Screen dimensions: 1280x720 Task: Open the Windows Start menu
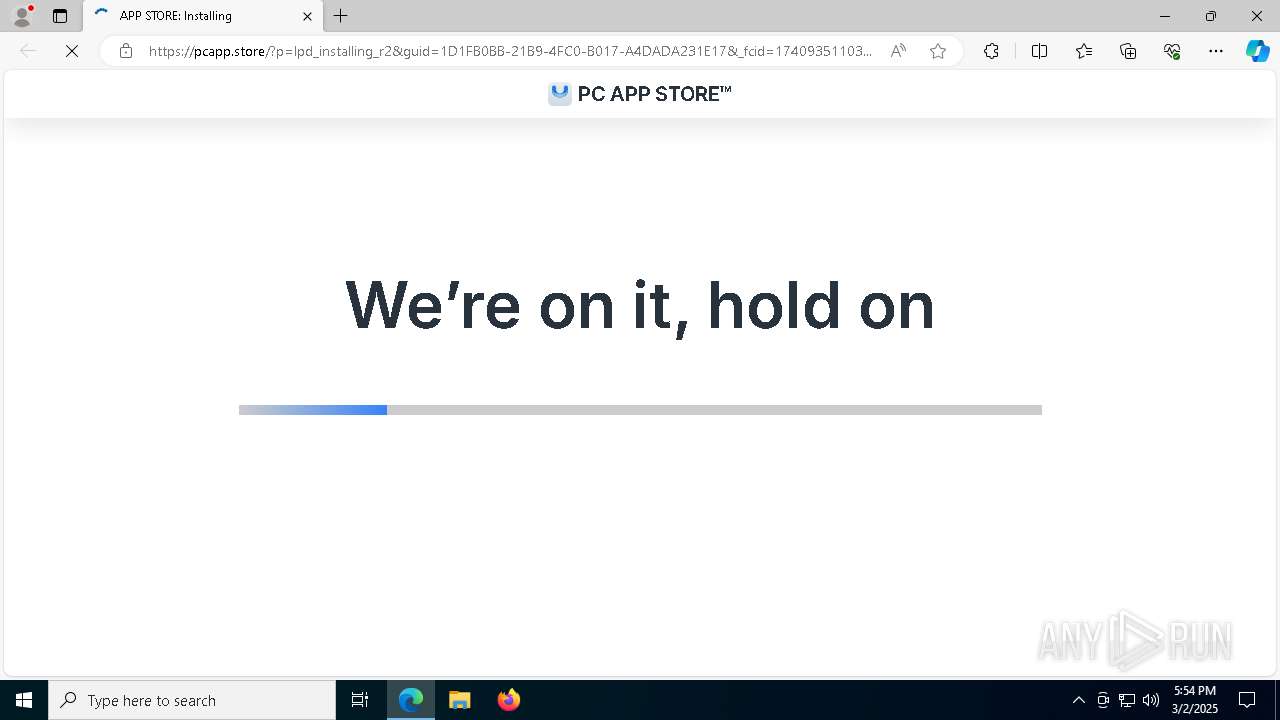pyautogui.click(x=24, y=700)
